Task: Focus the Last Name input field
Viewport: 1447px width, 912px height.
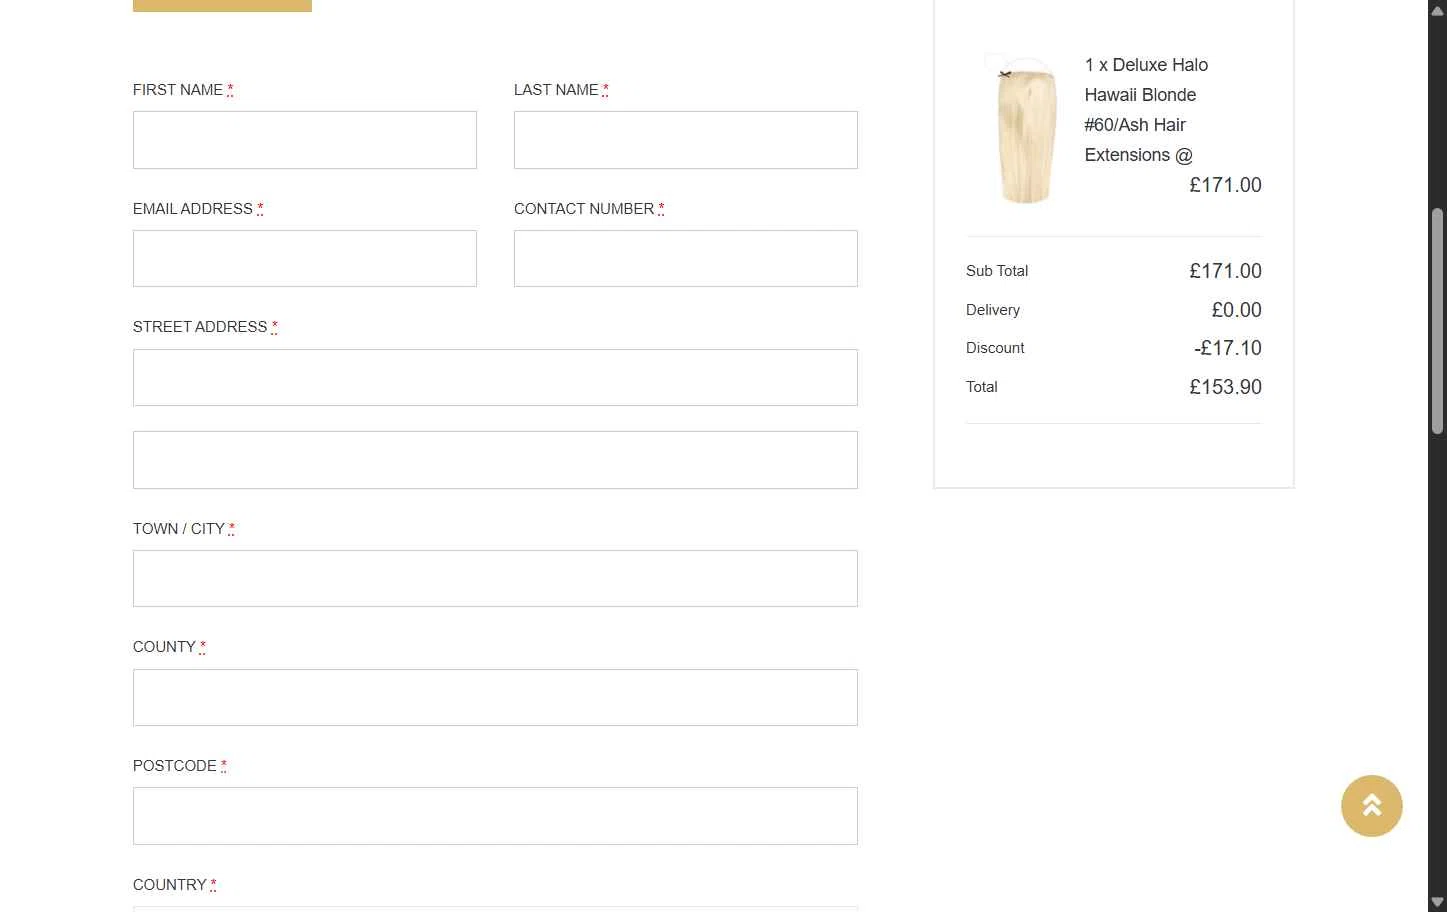Action: click(x=686, y=140)
